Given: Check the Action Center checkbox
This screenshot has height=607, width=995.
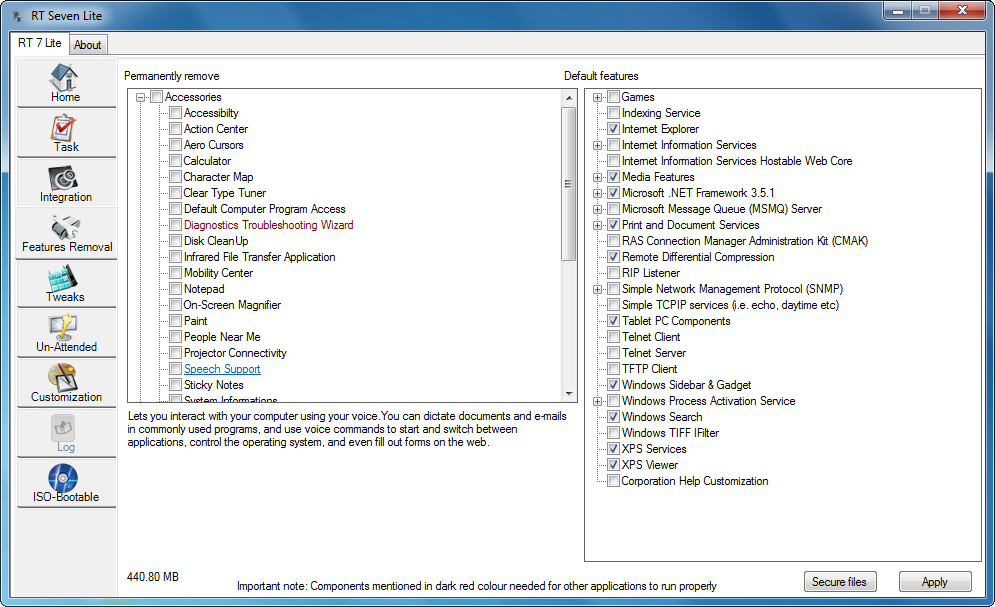Looking at the screenshot, I should (x=176, y=129).
